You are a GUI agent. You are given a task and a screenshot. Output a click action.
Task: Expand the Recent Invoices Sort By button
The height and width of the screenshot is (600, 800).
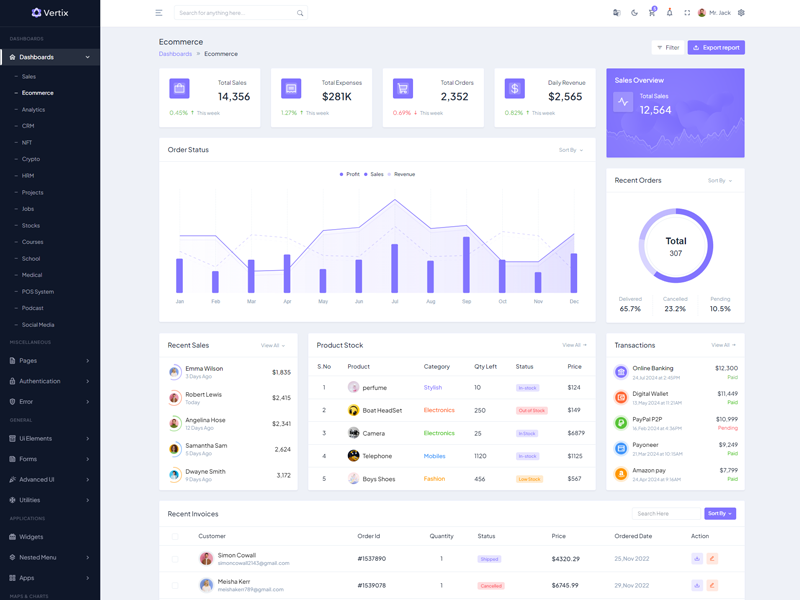point(720,513)
